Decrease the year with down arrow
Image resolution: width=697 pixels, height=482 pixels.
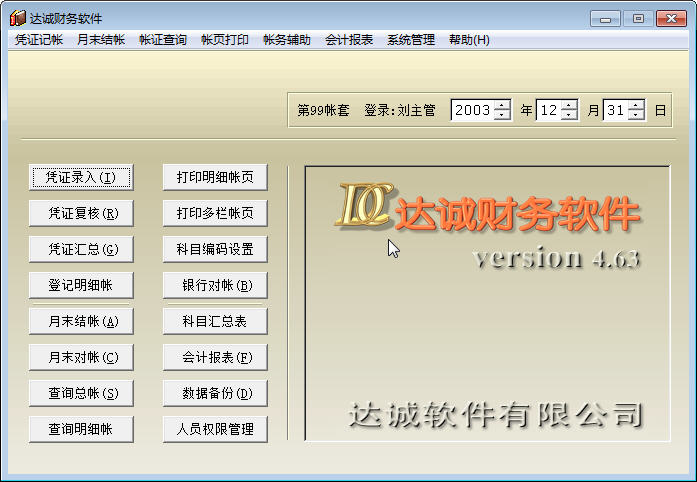[502, 115]
